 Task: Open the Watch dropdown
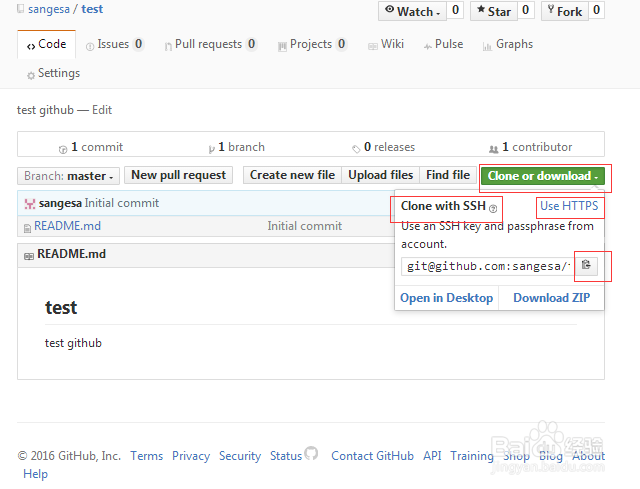click(x=413, y=11)
